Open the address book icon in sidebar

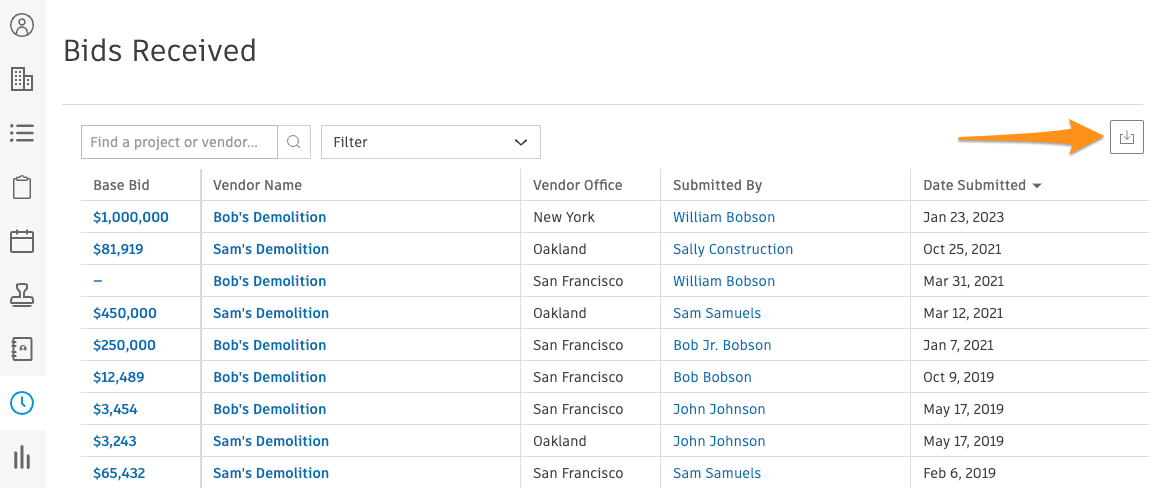tap(22, 349)
